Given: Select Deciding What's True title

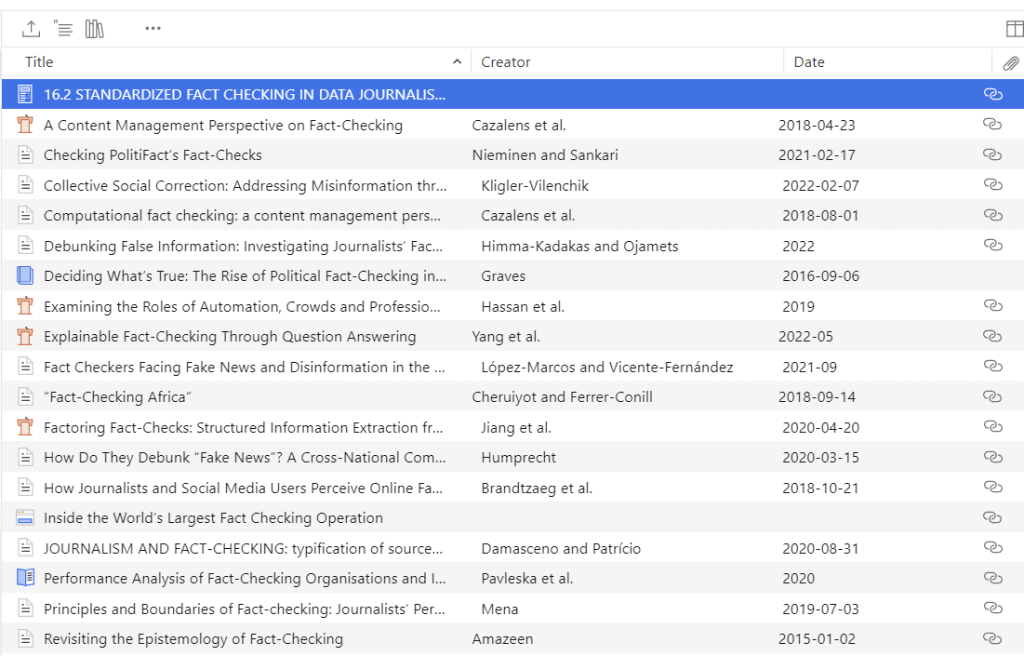Looking at the screenshot, I should pos(245,276).
